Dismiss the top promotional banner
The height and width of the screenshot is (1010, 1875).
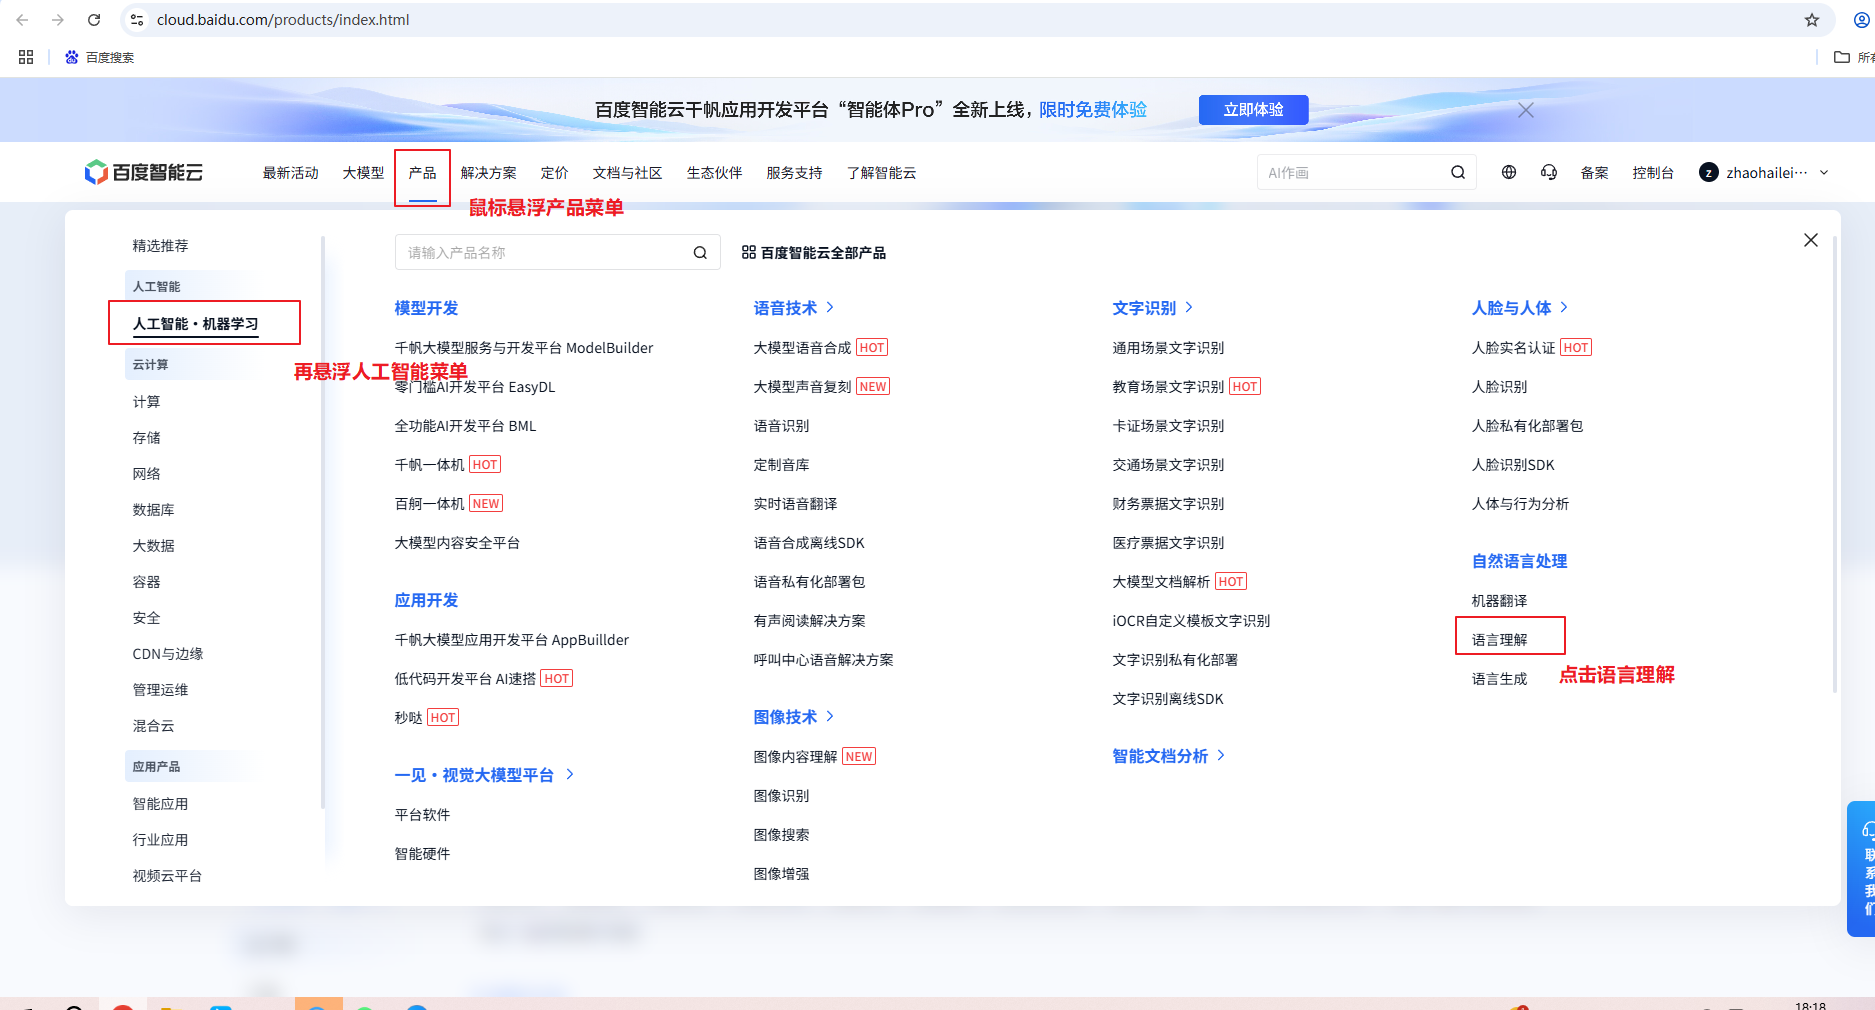coord(1526,110)
